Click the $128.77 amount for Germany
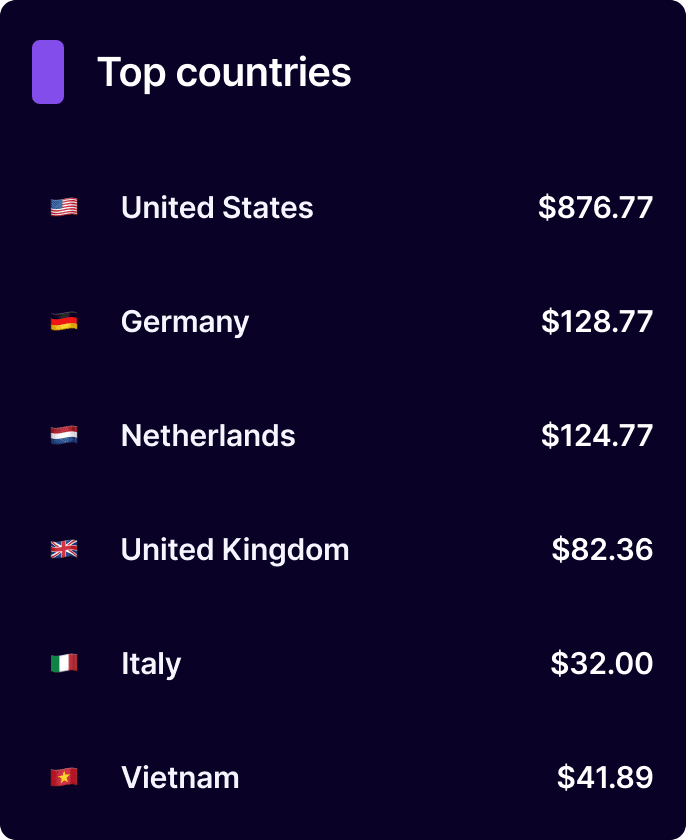The width and height of the screenshot is (686, 840). point(597,321)
